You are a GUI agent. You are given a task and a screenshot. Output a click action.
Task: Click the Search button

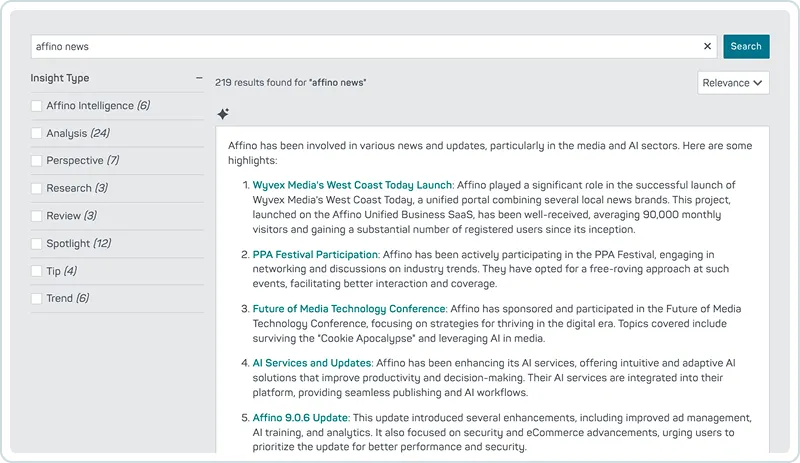[746, 46]
